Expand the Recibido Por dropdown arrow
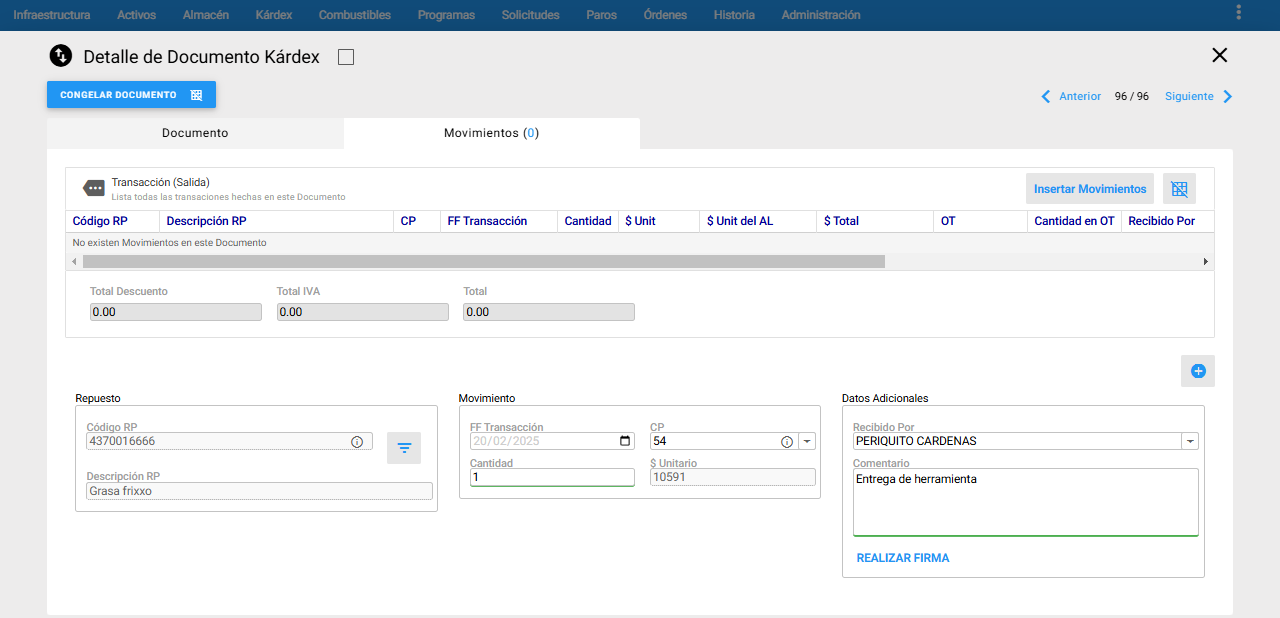Image resolution: width=1280 pixels, height=618 pixels. [x=1190, y=441]
